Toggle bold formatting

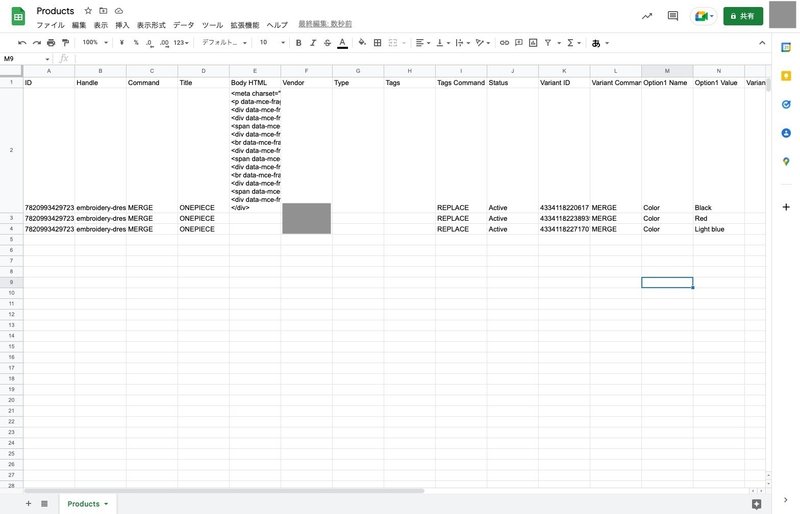pos(298,43)
